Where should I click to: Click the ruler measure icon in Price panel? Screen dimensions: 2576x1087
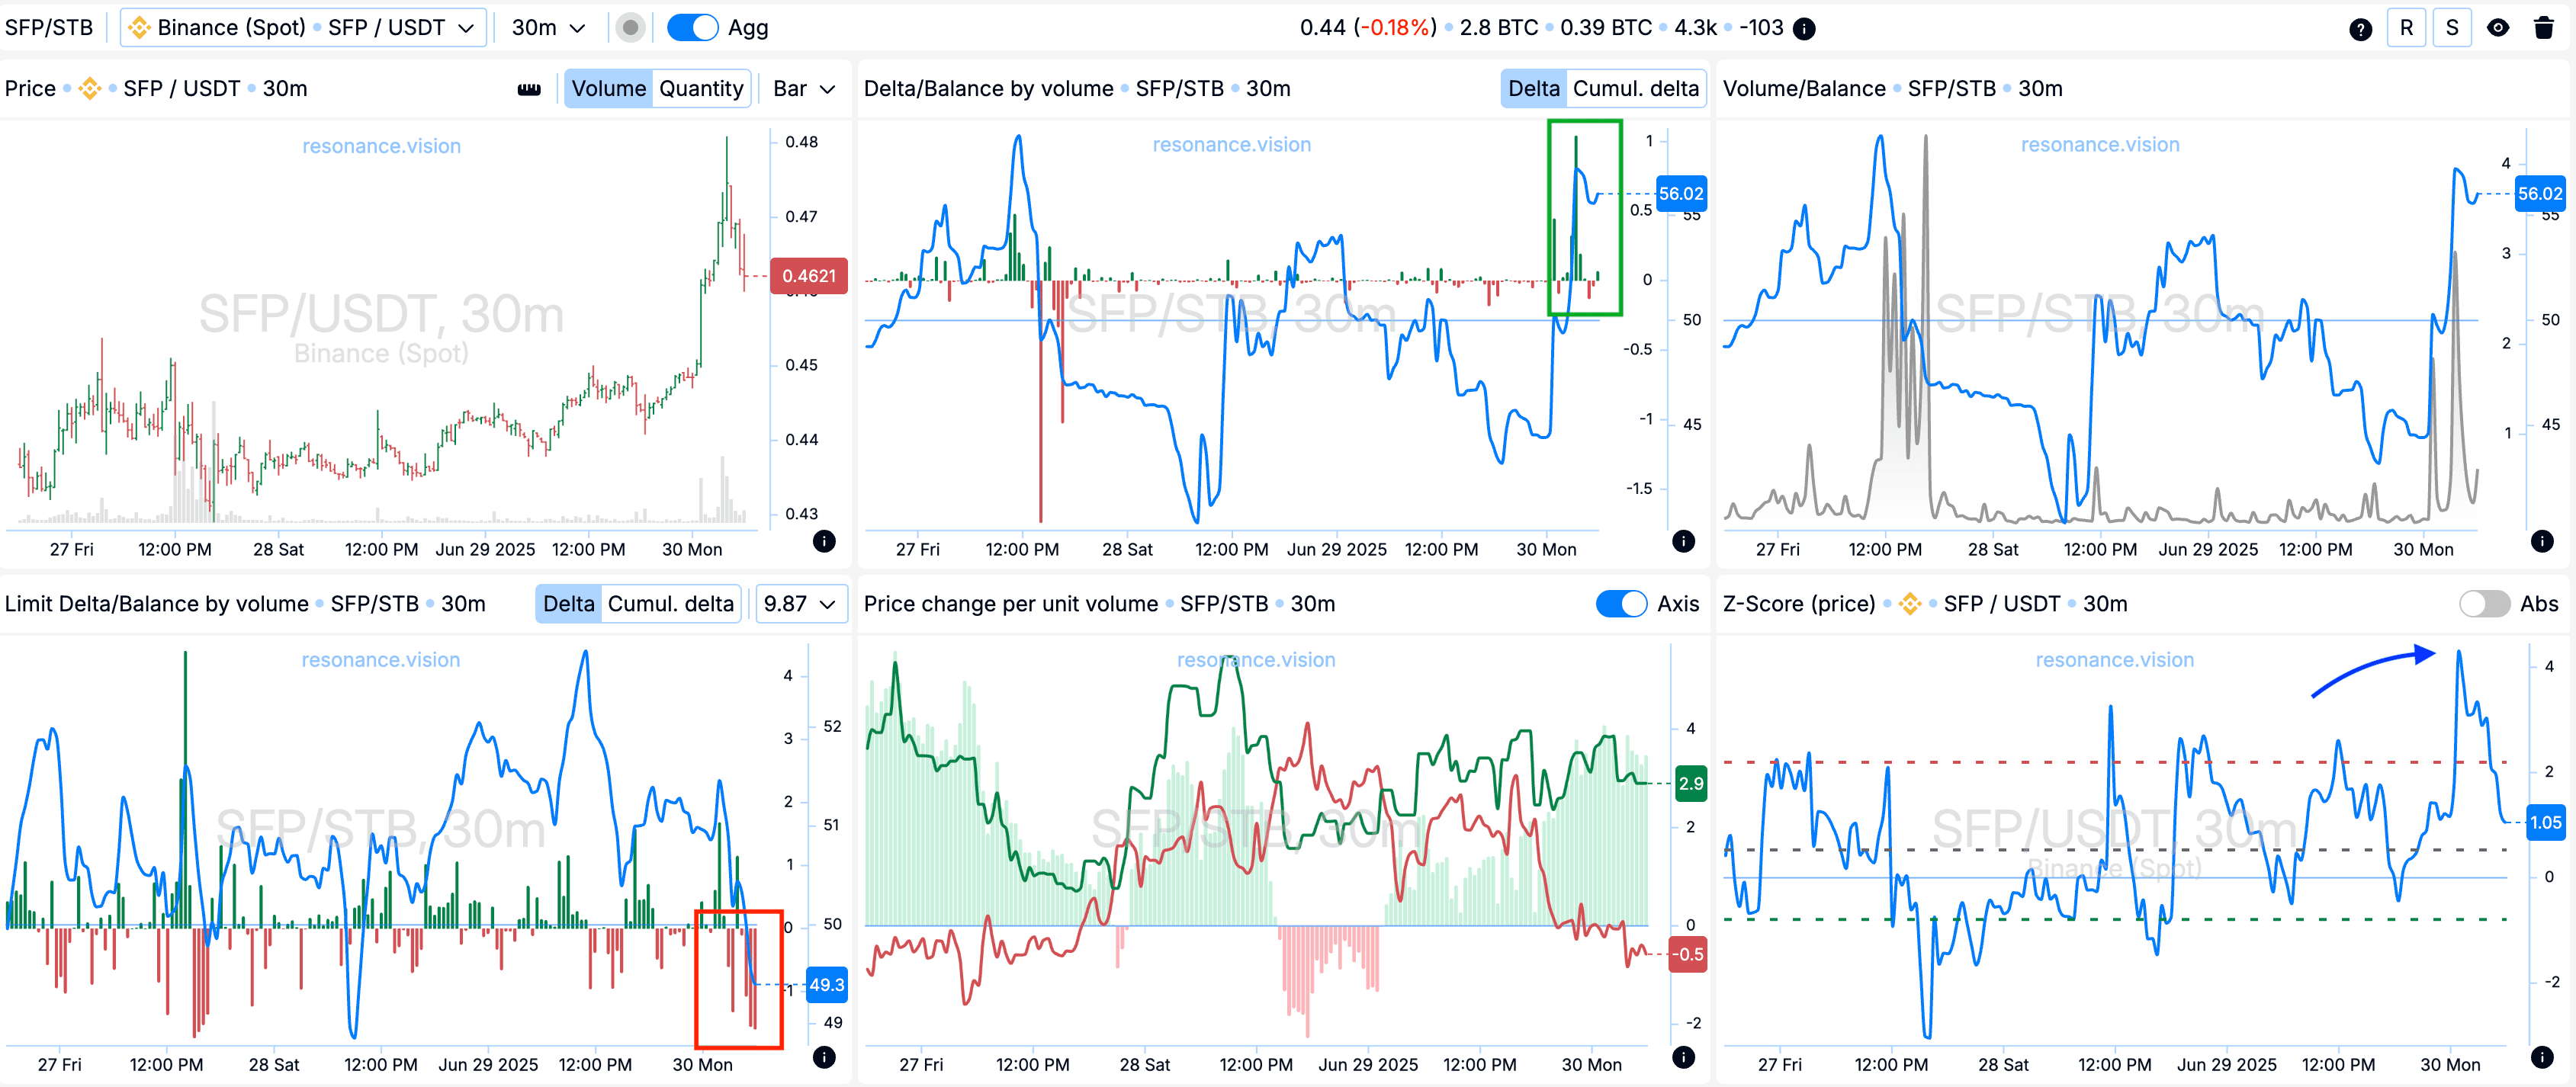(529, 89)
